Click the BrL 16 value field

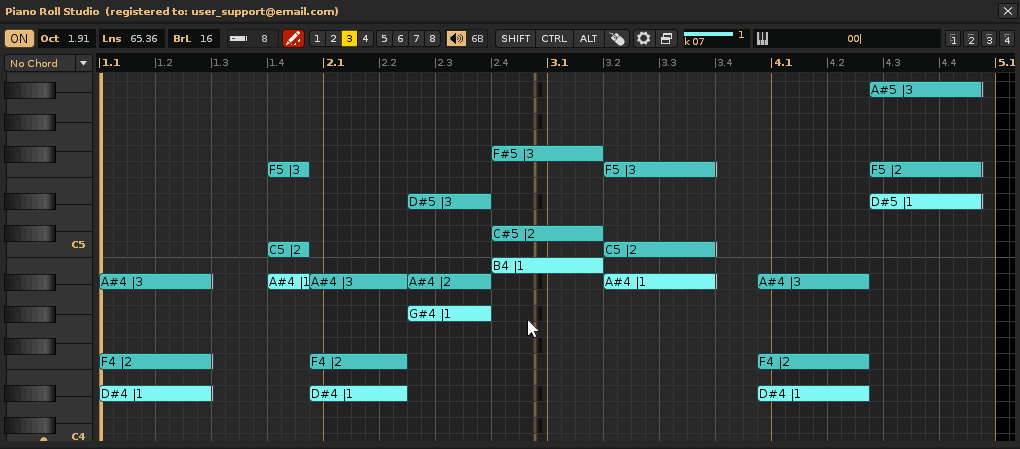click(194, 39)
